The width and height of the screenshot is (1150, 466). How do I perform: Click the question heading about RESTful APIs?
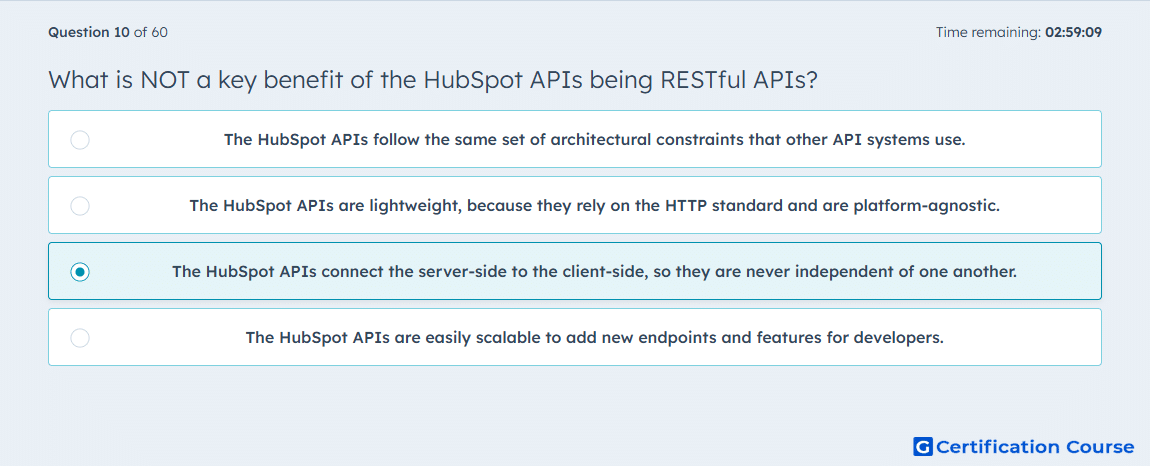[x=433, y=79]
